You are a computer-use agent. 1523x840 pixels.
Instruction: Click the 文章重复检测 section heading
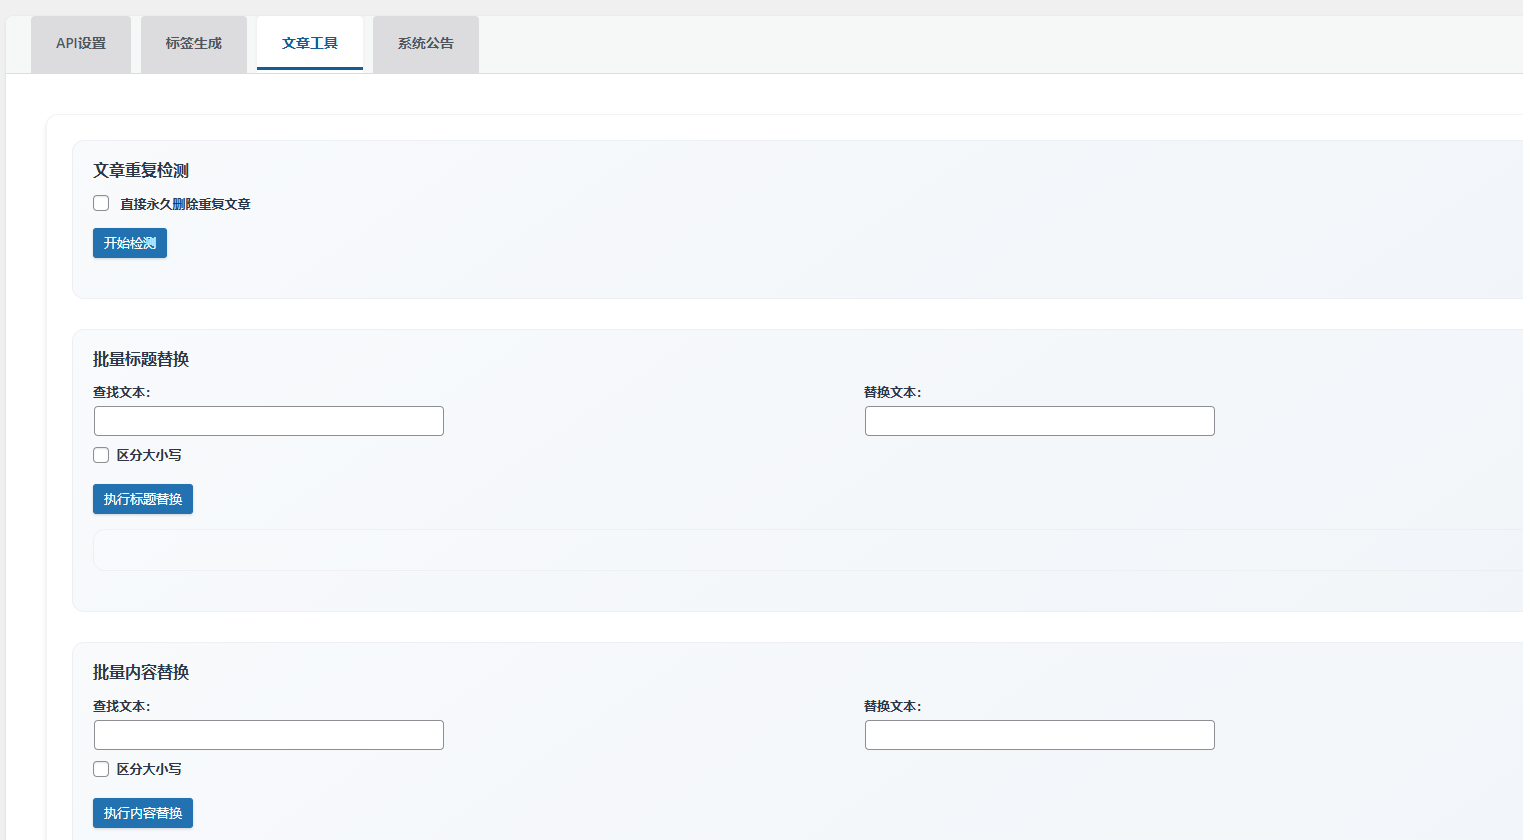[141, 171]
